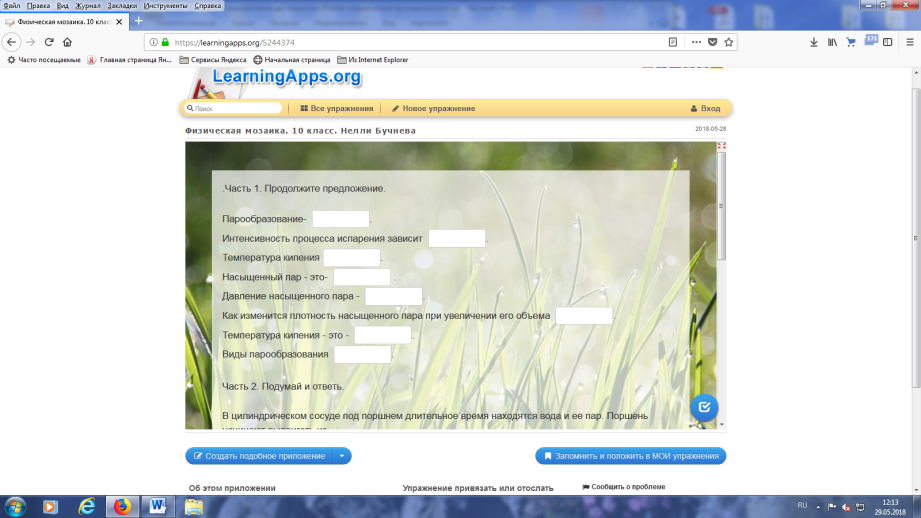The image size is (921, 518).
Task: Expand arrow next to Создать подобное приложение
Action: click(x=342, y=456)
